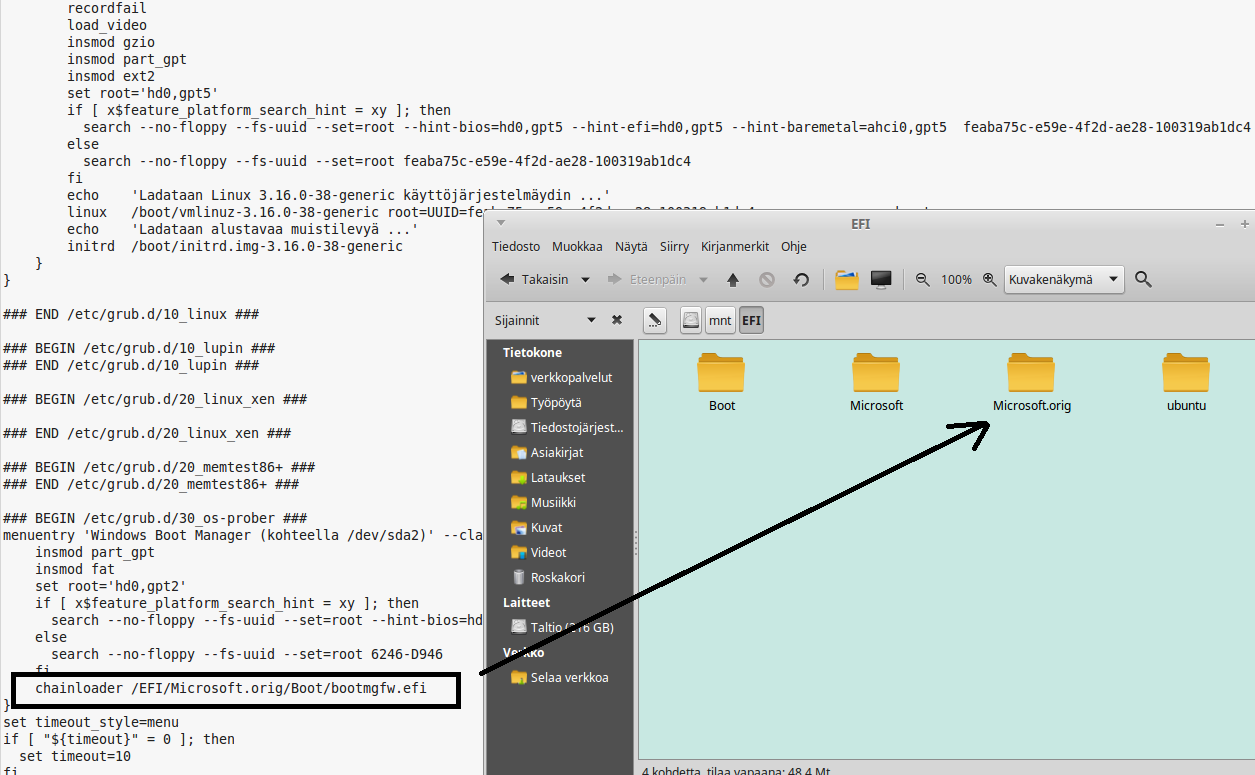Viewport: 1255px width, 775px height.
Task: Click the 'BEGIN /etc/grub.d/20_memtest86+' line
Action: (x=159, y=467)
